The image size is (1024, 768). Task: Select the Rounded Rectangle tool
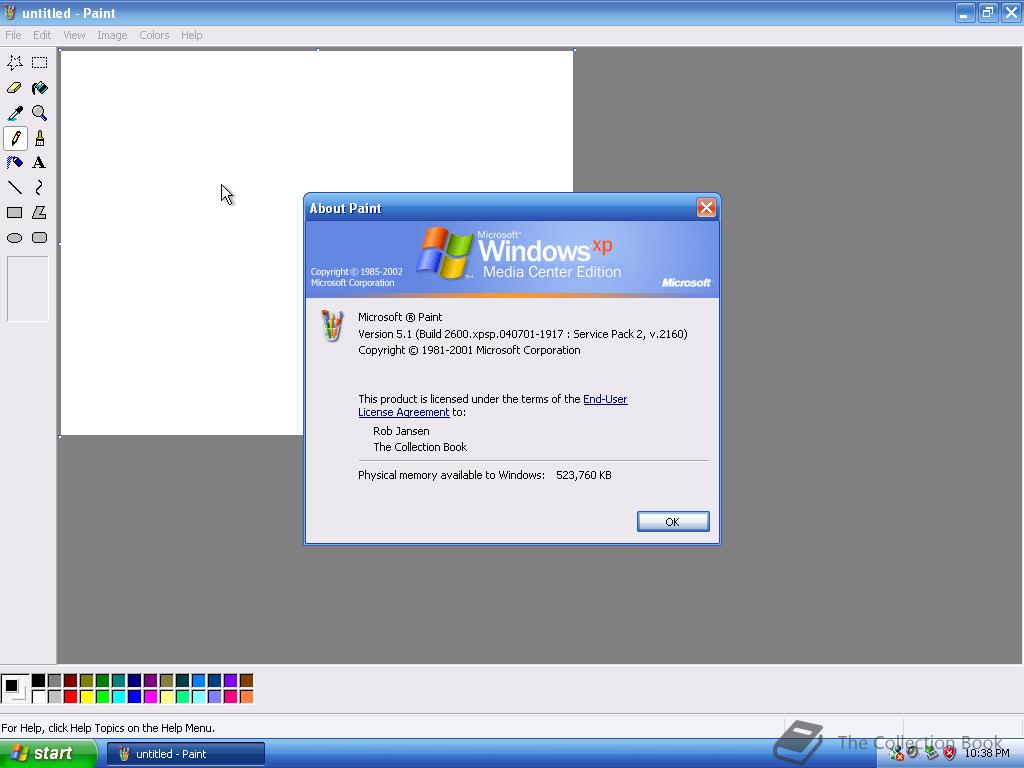(40, 238)
